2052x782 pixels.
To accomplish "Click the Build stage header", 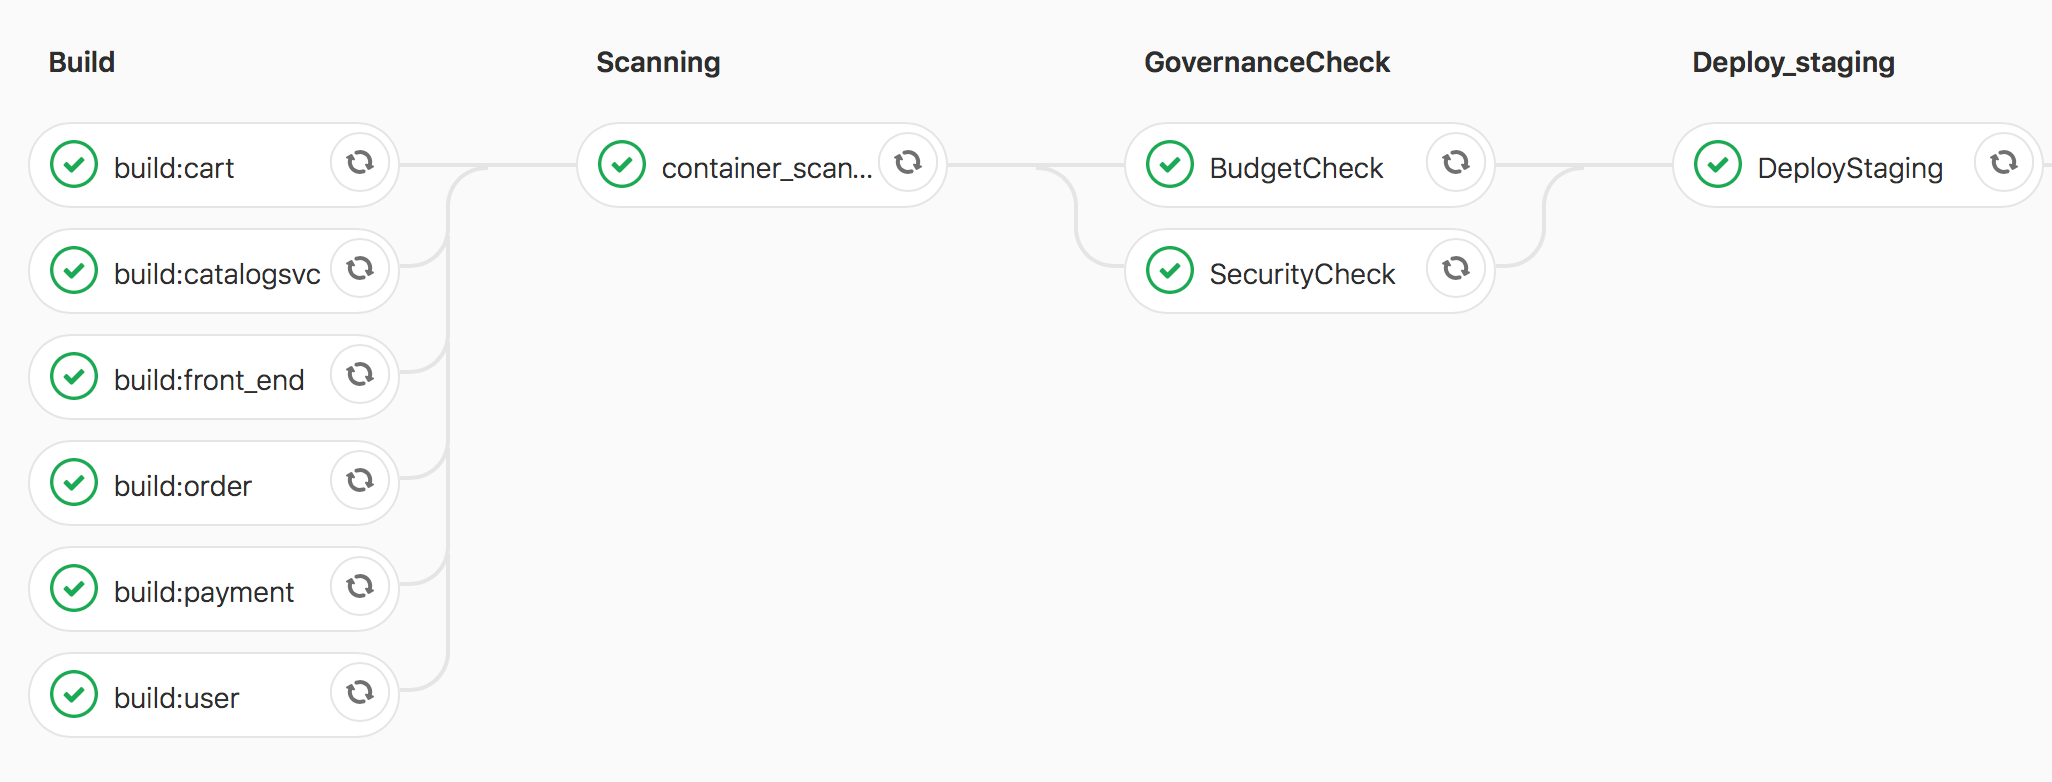I will click(81, 62).
